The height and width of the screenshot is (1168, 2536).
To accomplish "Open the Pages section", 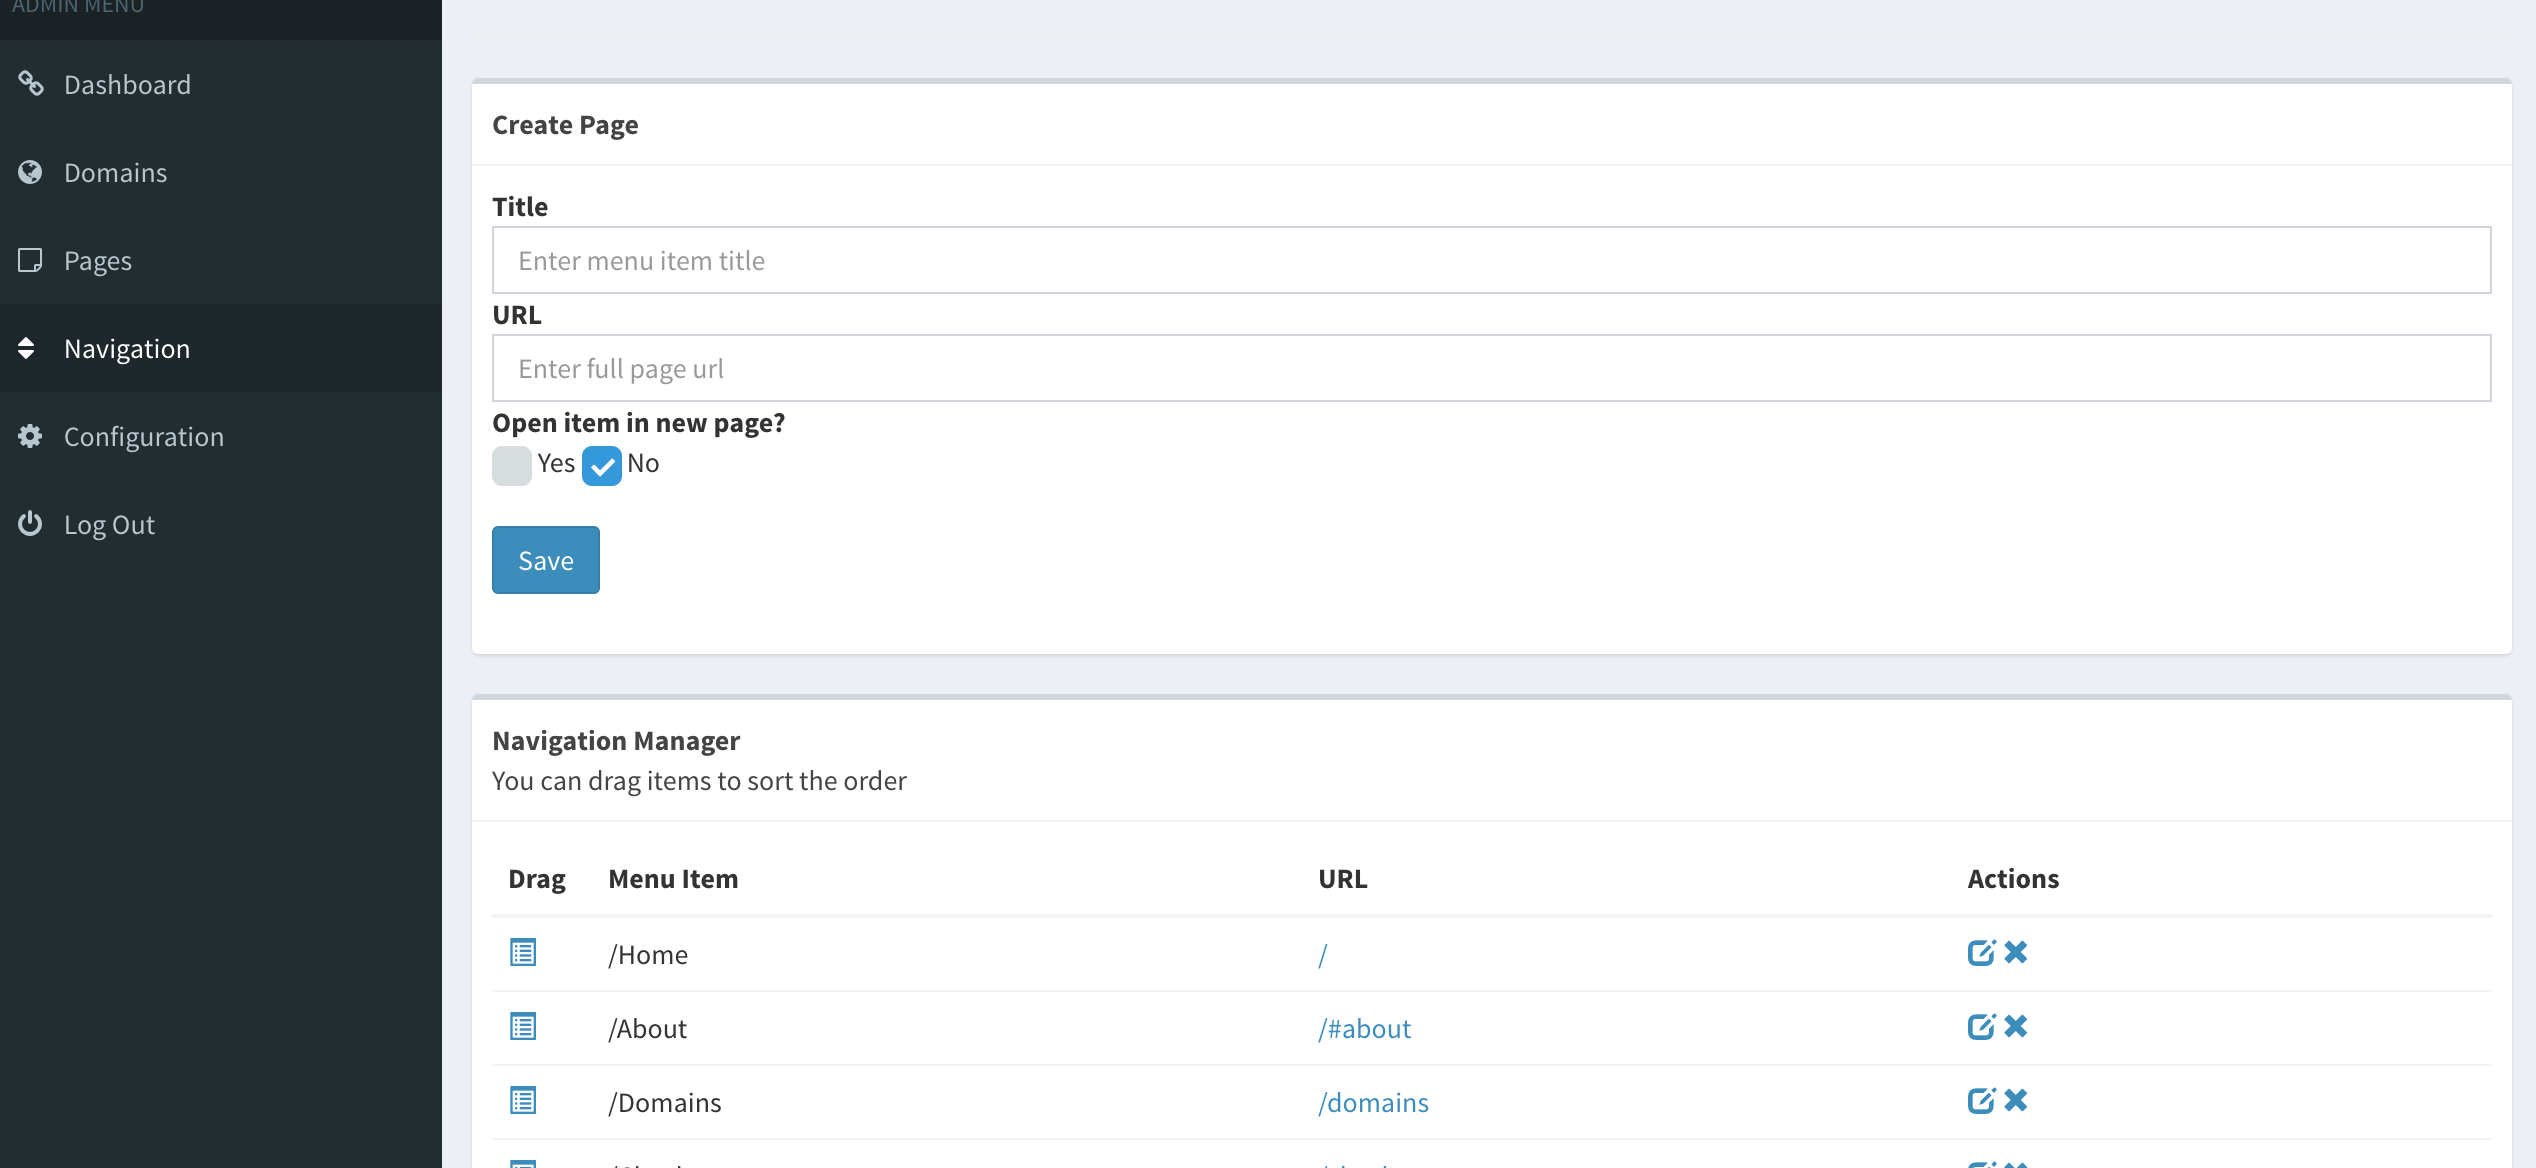I will (98, 261).
